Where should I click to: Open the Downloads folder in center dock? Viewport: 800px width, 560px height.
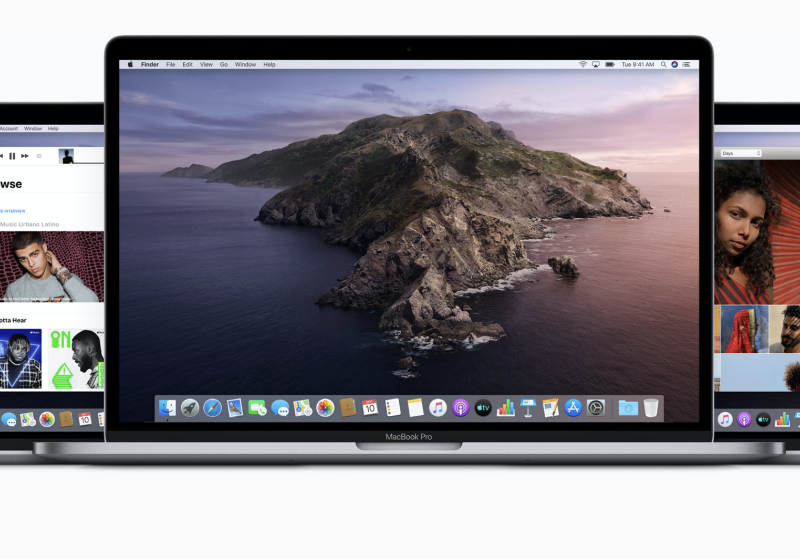[x=628, y=408]
